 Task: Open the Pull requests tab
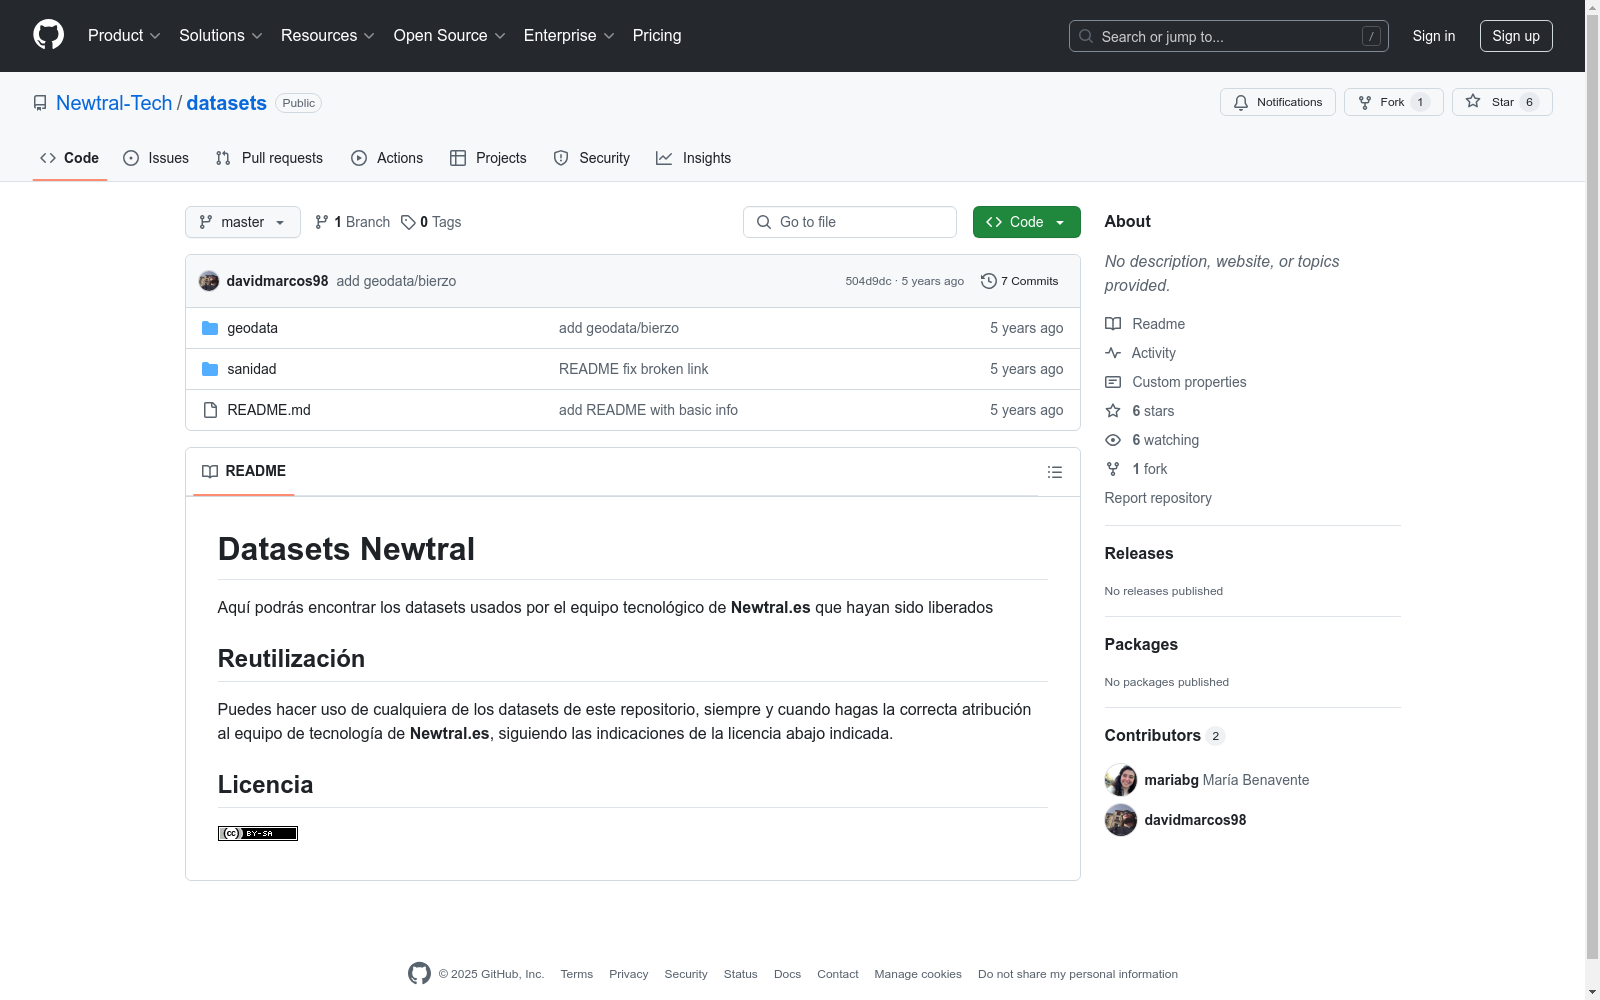(x=269, y=158)
